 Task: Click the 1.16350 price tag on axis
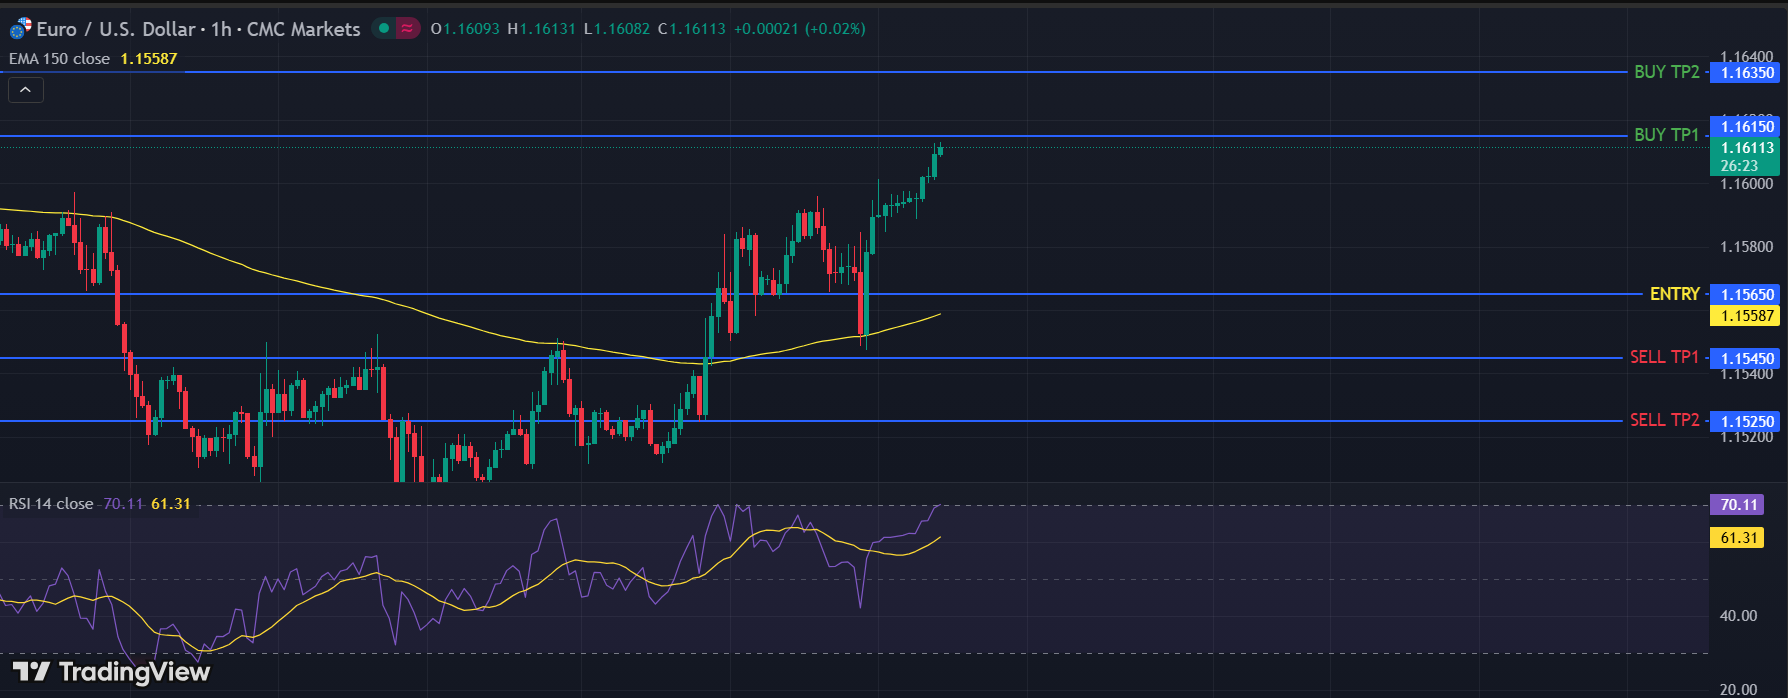pyautogui.click(x=1746, y=73)
